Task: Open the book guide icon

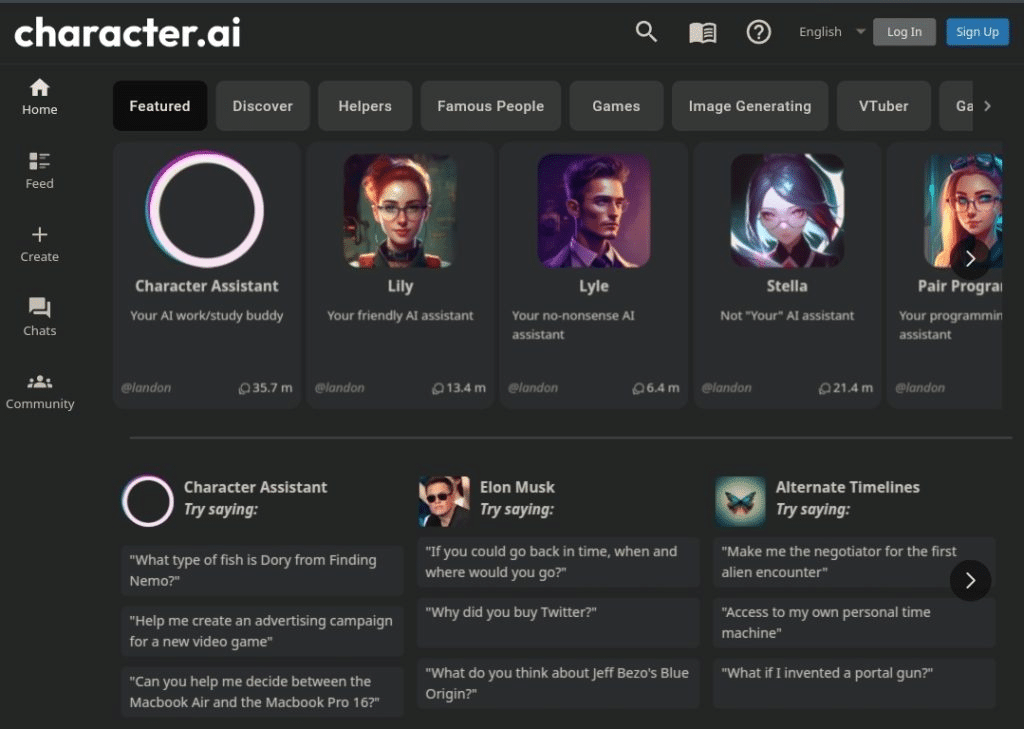Action: pos(703,33)
